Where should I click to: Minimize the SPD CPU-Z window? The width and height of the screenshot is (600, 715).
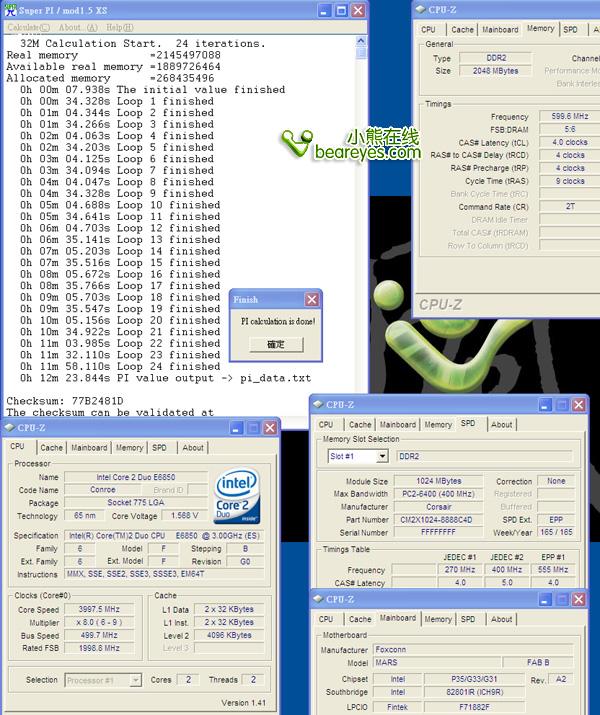(545, 405)
